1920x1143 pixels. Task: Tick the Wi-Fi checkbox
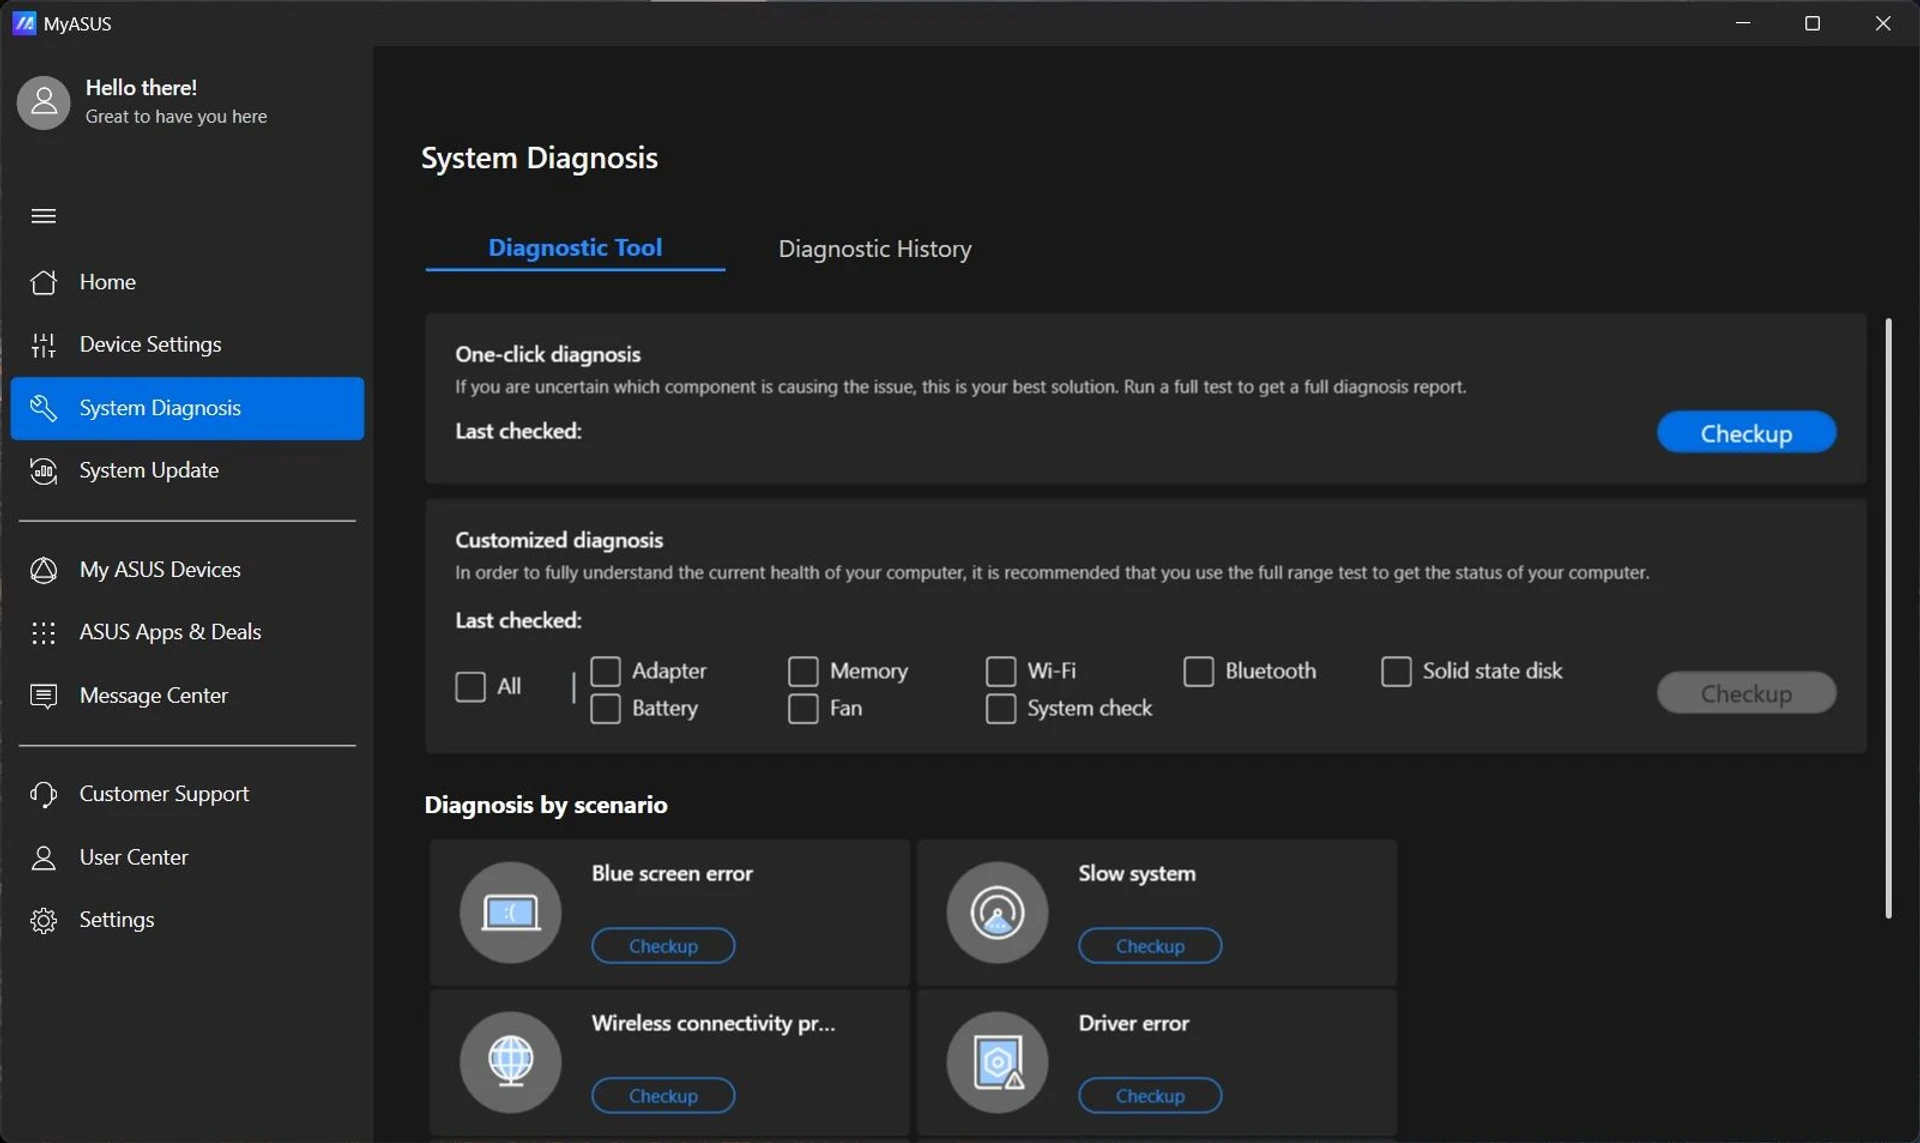[1001, 671]
